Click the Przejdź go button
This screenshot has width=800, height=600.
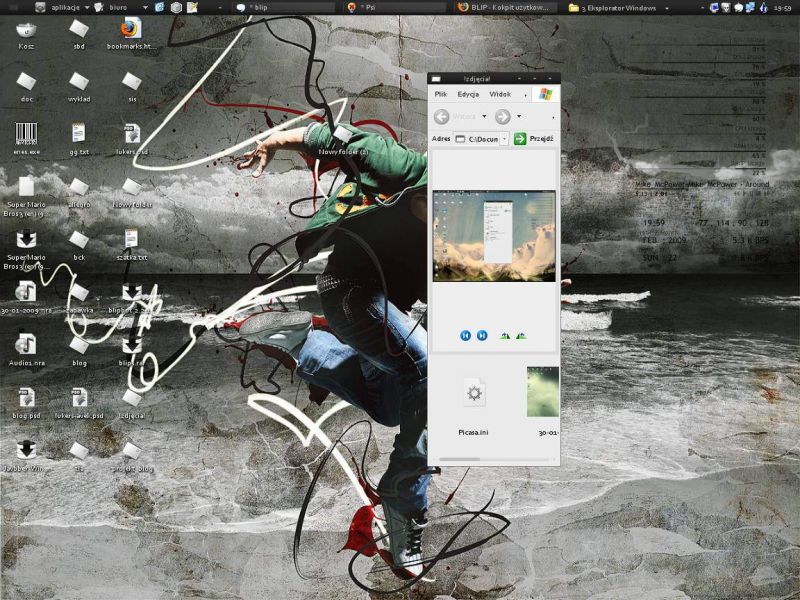(x=534, y=138)
